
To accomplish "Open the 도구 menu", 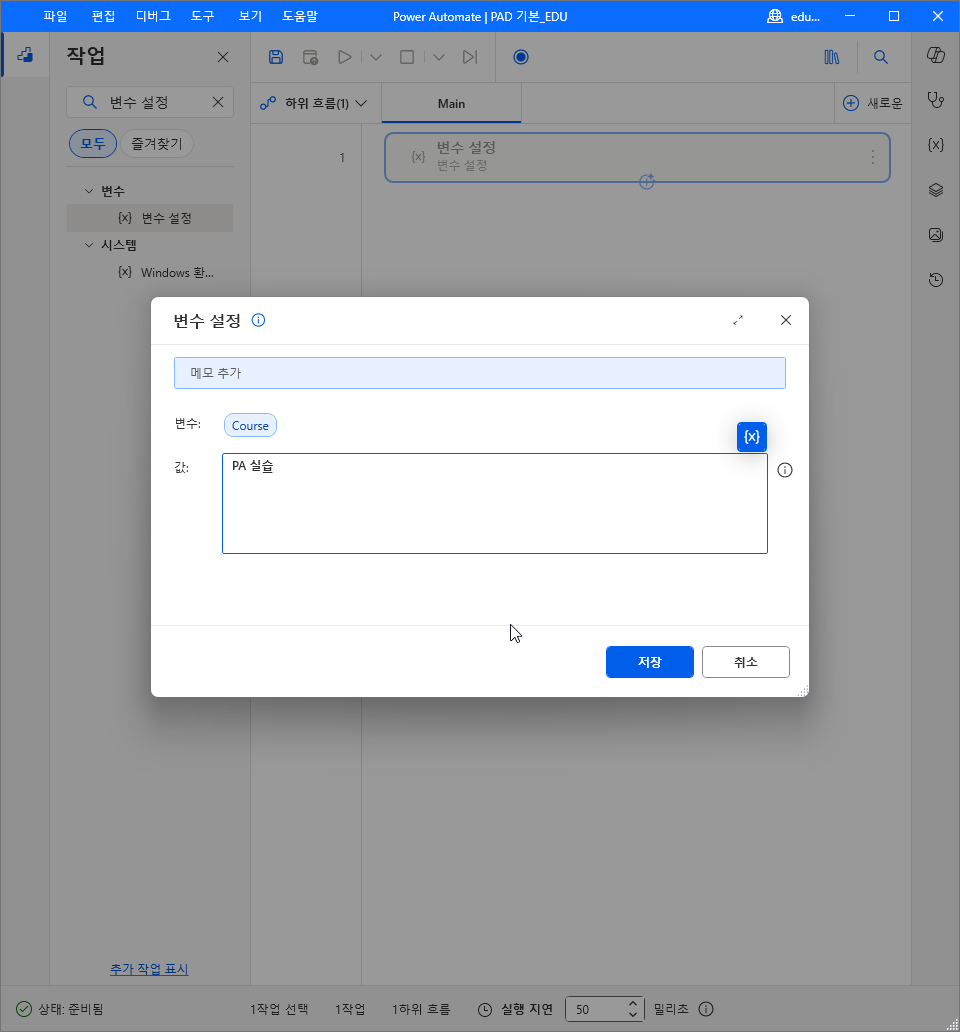I will tap(203, 16).
